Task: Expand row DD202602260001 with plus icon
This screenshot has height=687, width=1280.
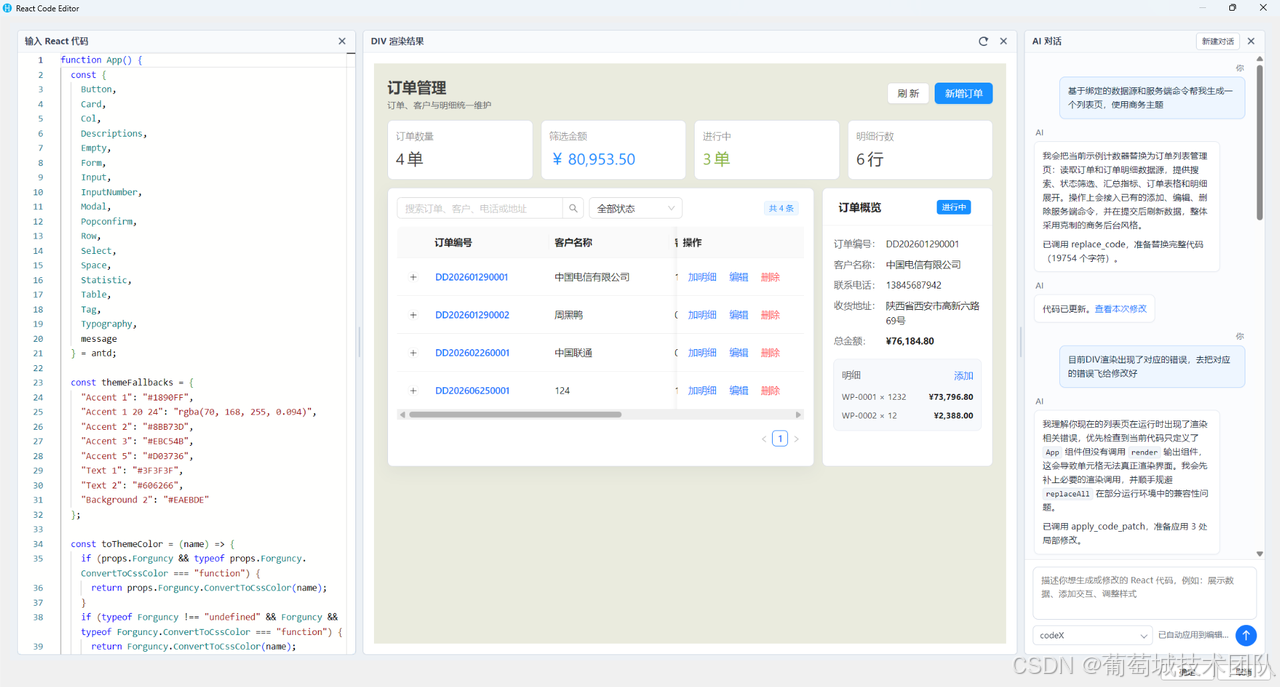Action: (x=413, y=353)
